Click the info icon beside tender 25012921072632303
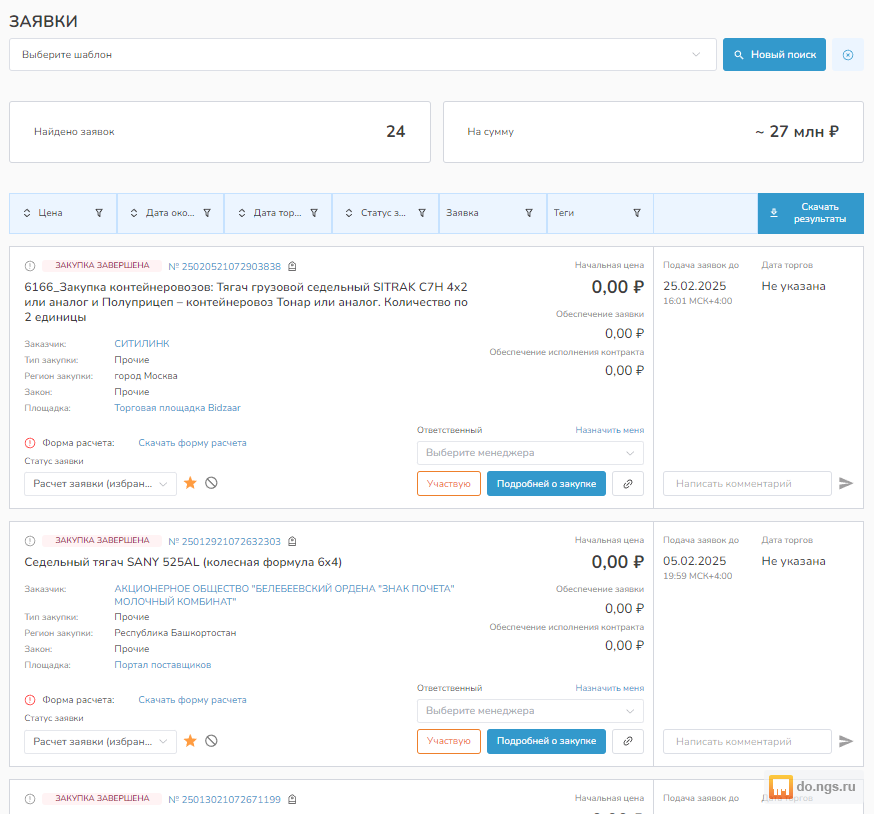The height and width of the screenshot is (814, 874). [30, 541]
